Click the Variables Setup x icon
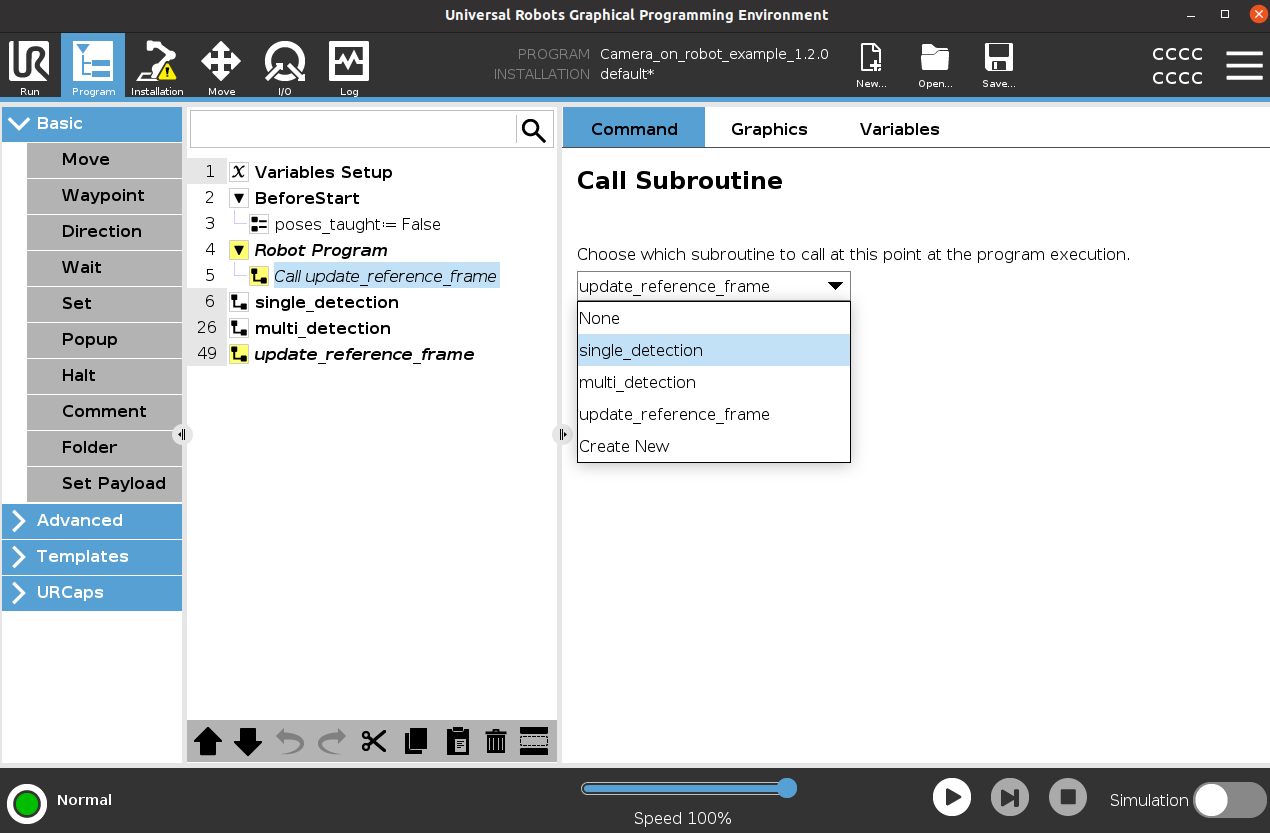This screenshot has width=1270, height=833. [x=238, y=172]
